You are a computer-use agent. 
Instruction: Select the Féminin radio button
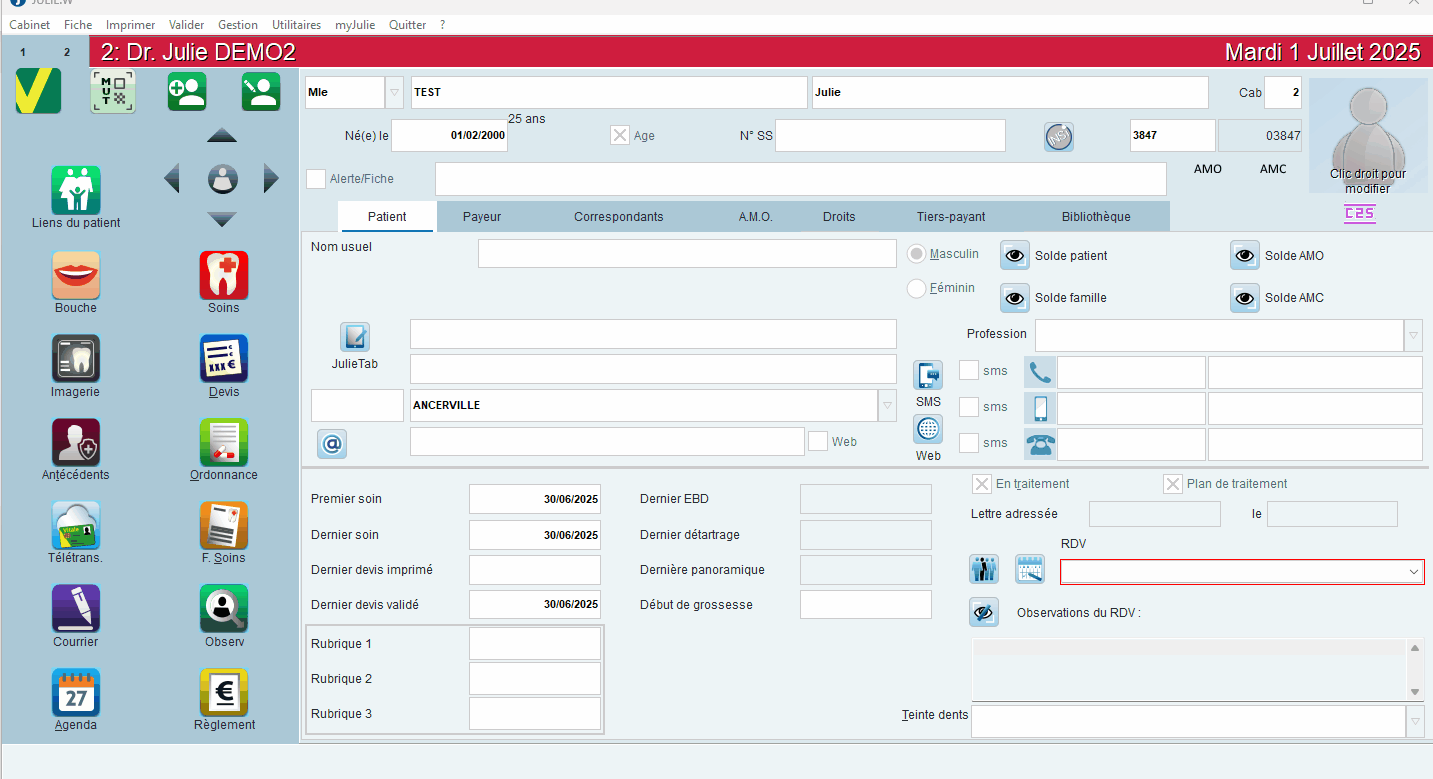[916, 288]
